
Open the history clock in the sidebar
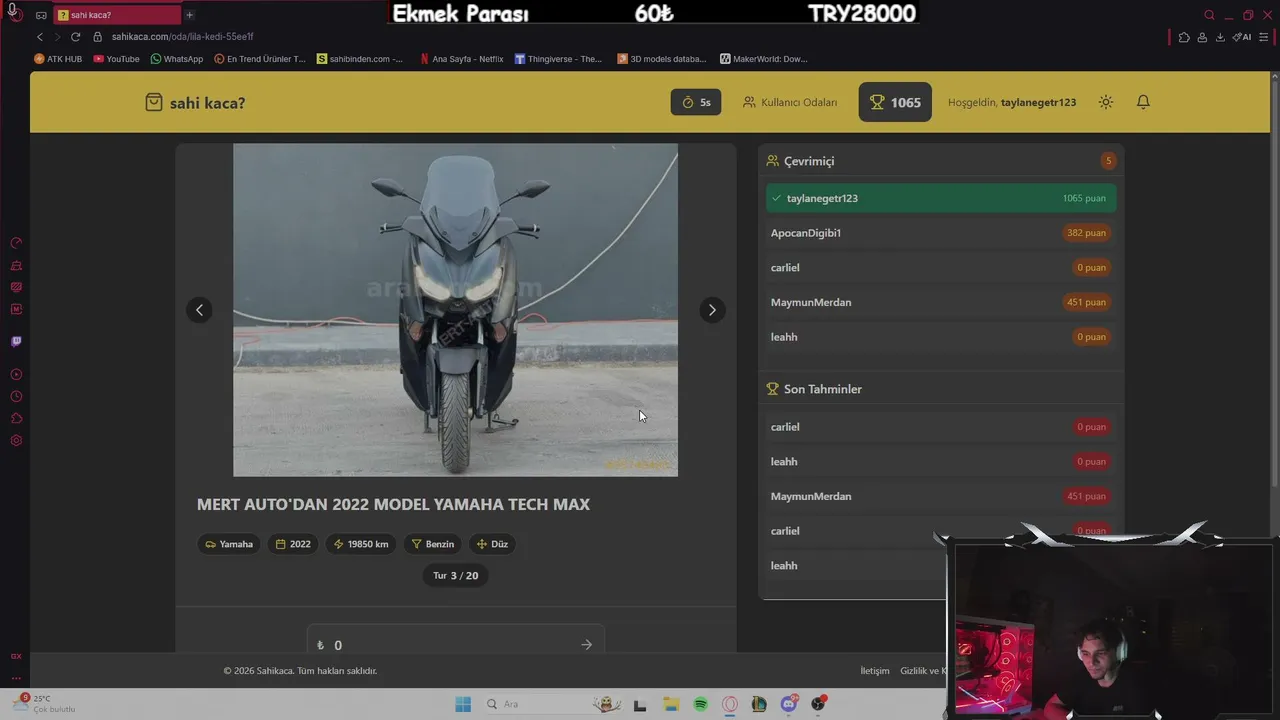point(16,397)
